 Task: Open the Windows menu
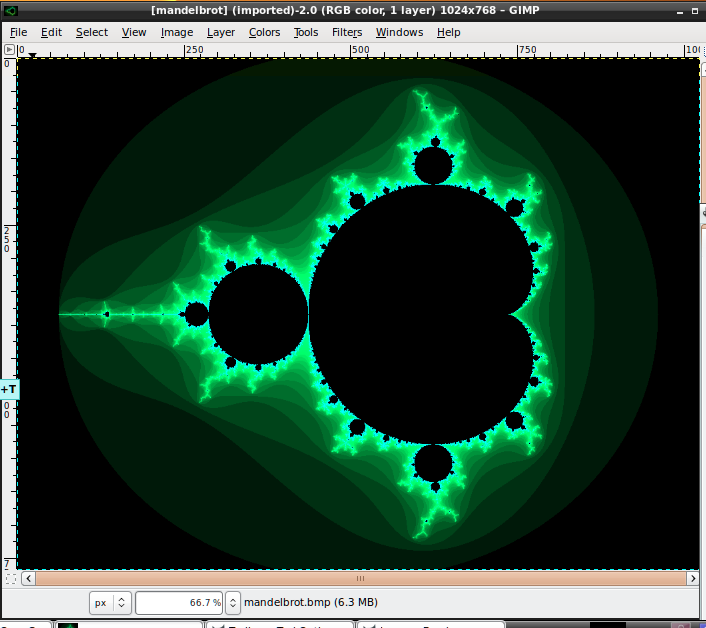pos(399,32)
